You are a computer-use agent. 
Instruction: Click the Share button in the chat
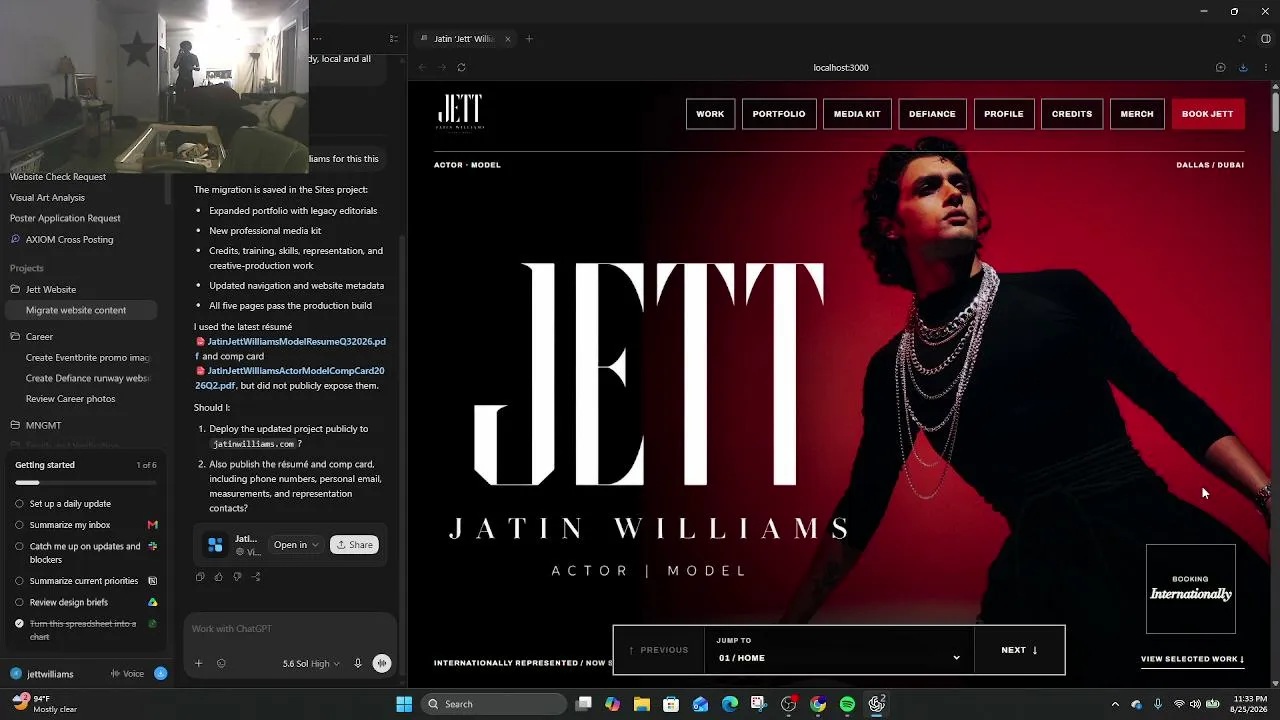click(354, 545)
